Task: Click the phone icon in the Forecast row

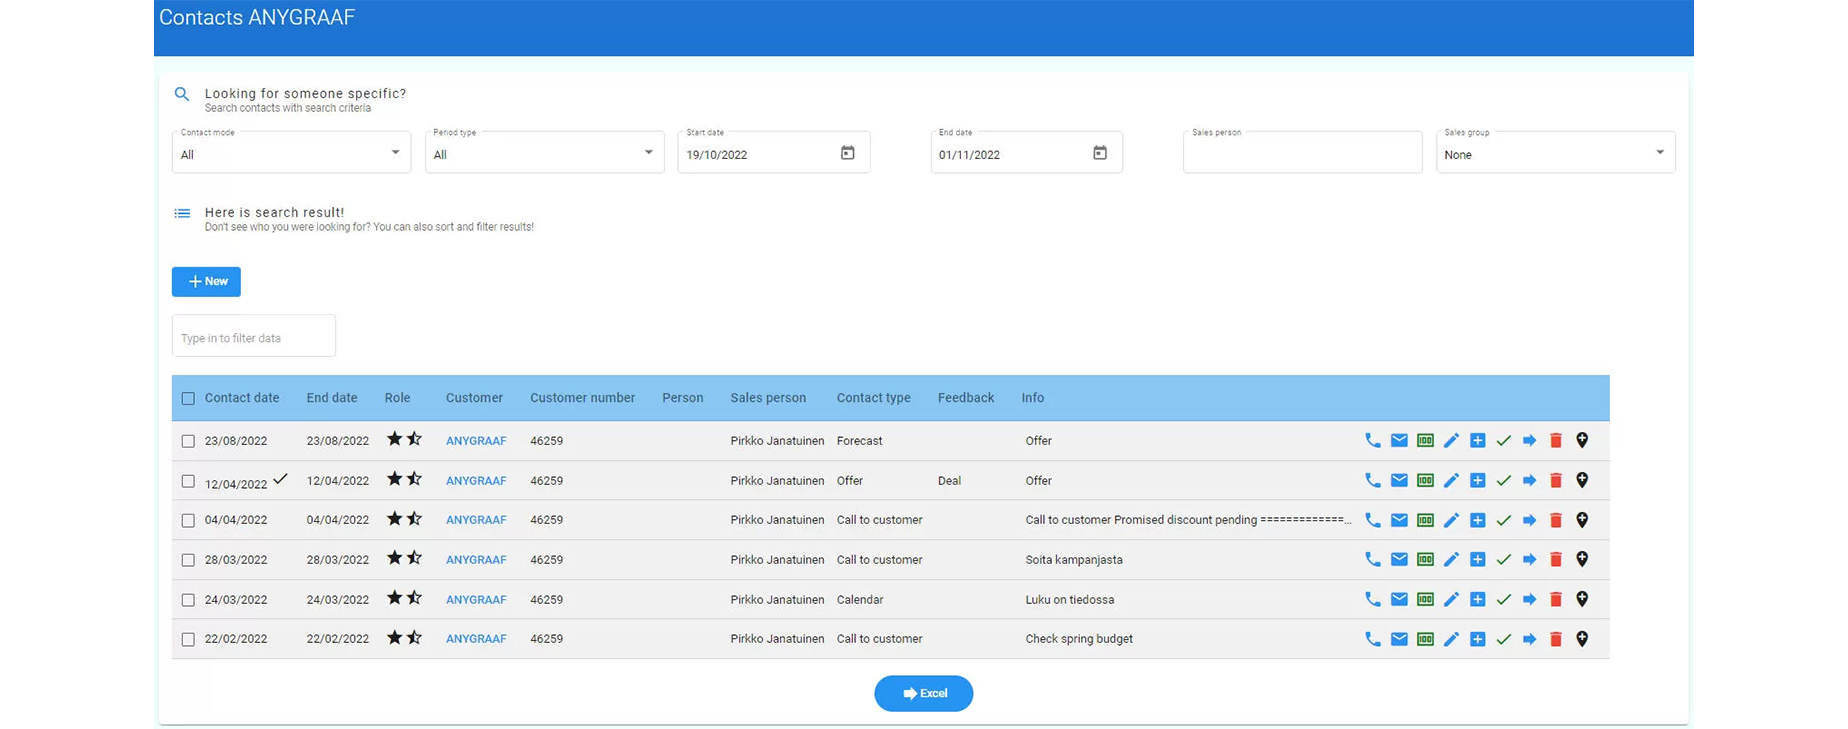Action: coord(1373,441)
